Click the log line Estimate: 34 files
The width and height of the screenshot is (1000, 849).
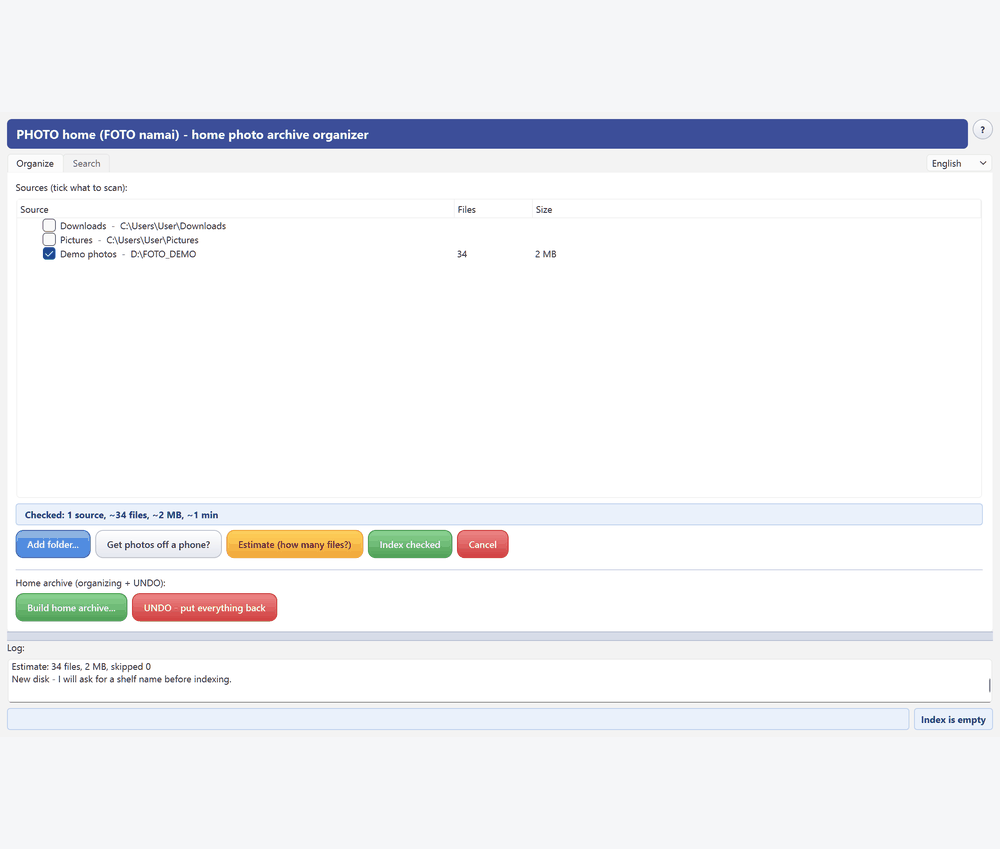click(x=81, y=667)
